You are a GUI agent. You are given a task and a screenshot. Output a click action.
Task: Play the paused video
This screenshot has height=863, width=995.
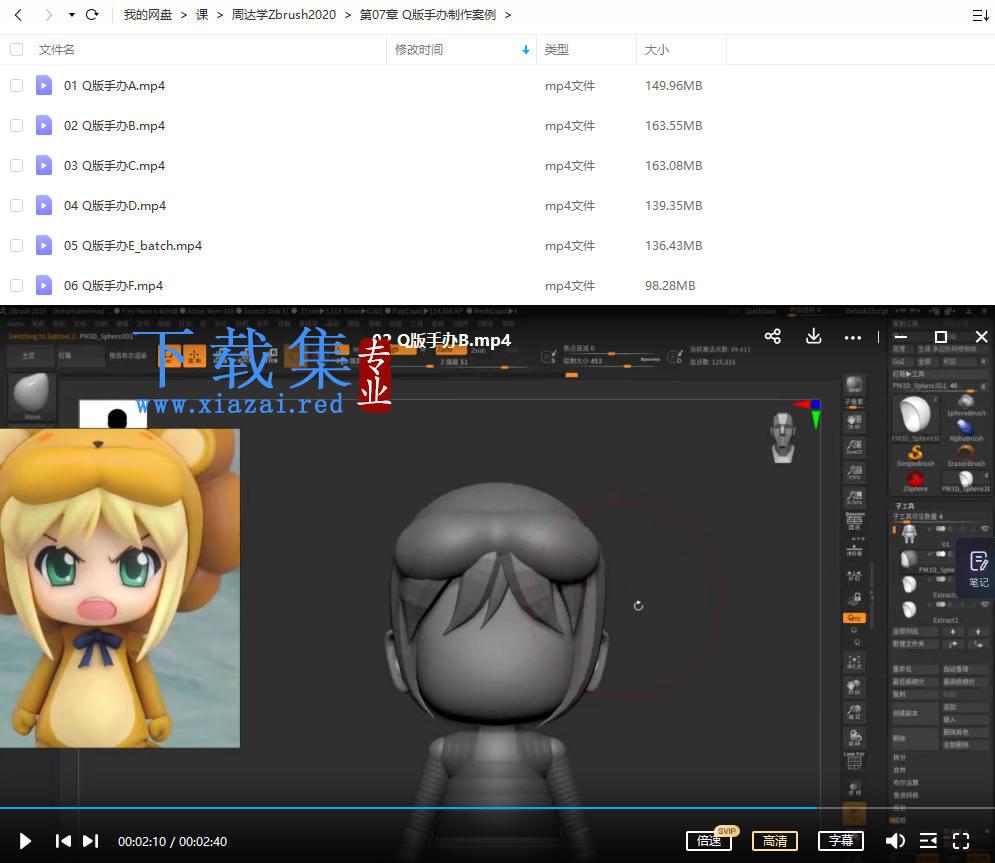(25, 841)
